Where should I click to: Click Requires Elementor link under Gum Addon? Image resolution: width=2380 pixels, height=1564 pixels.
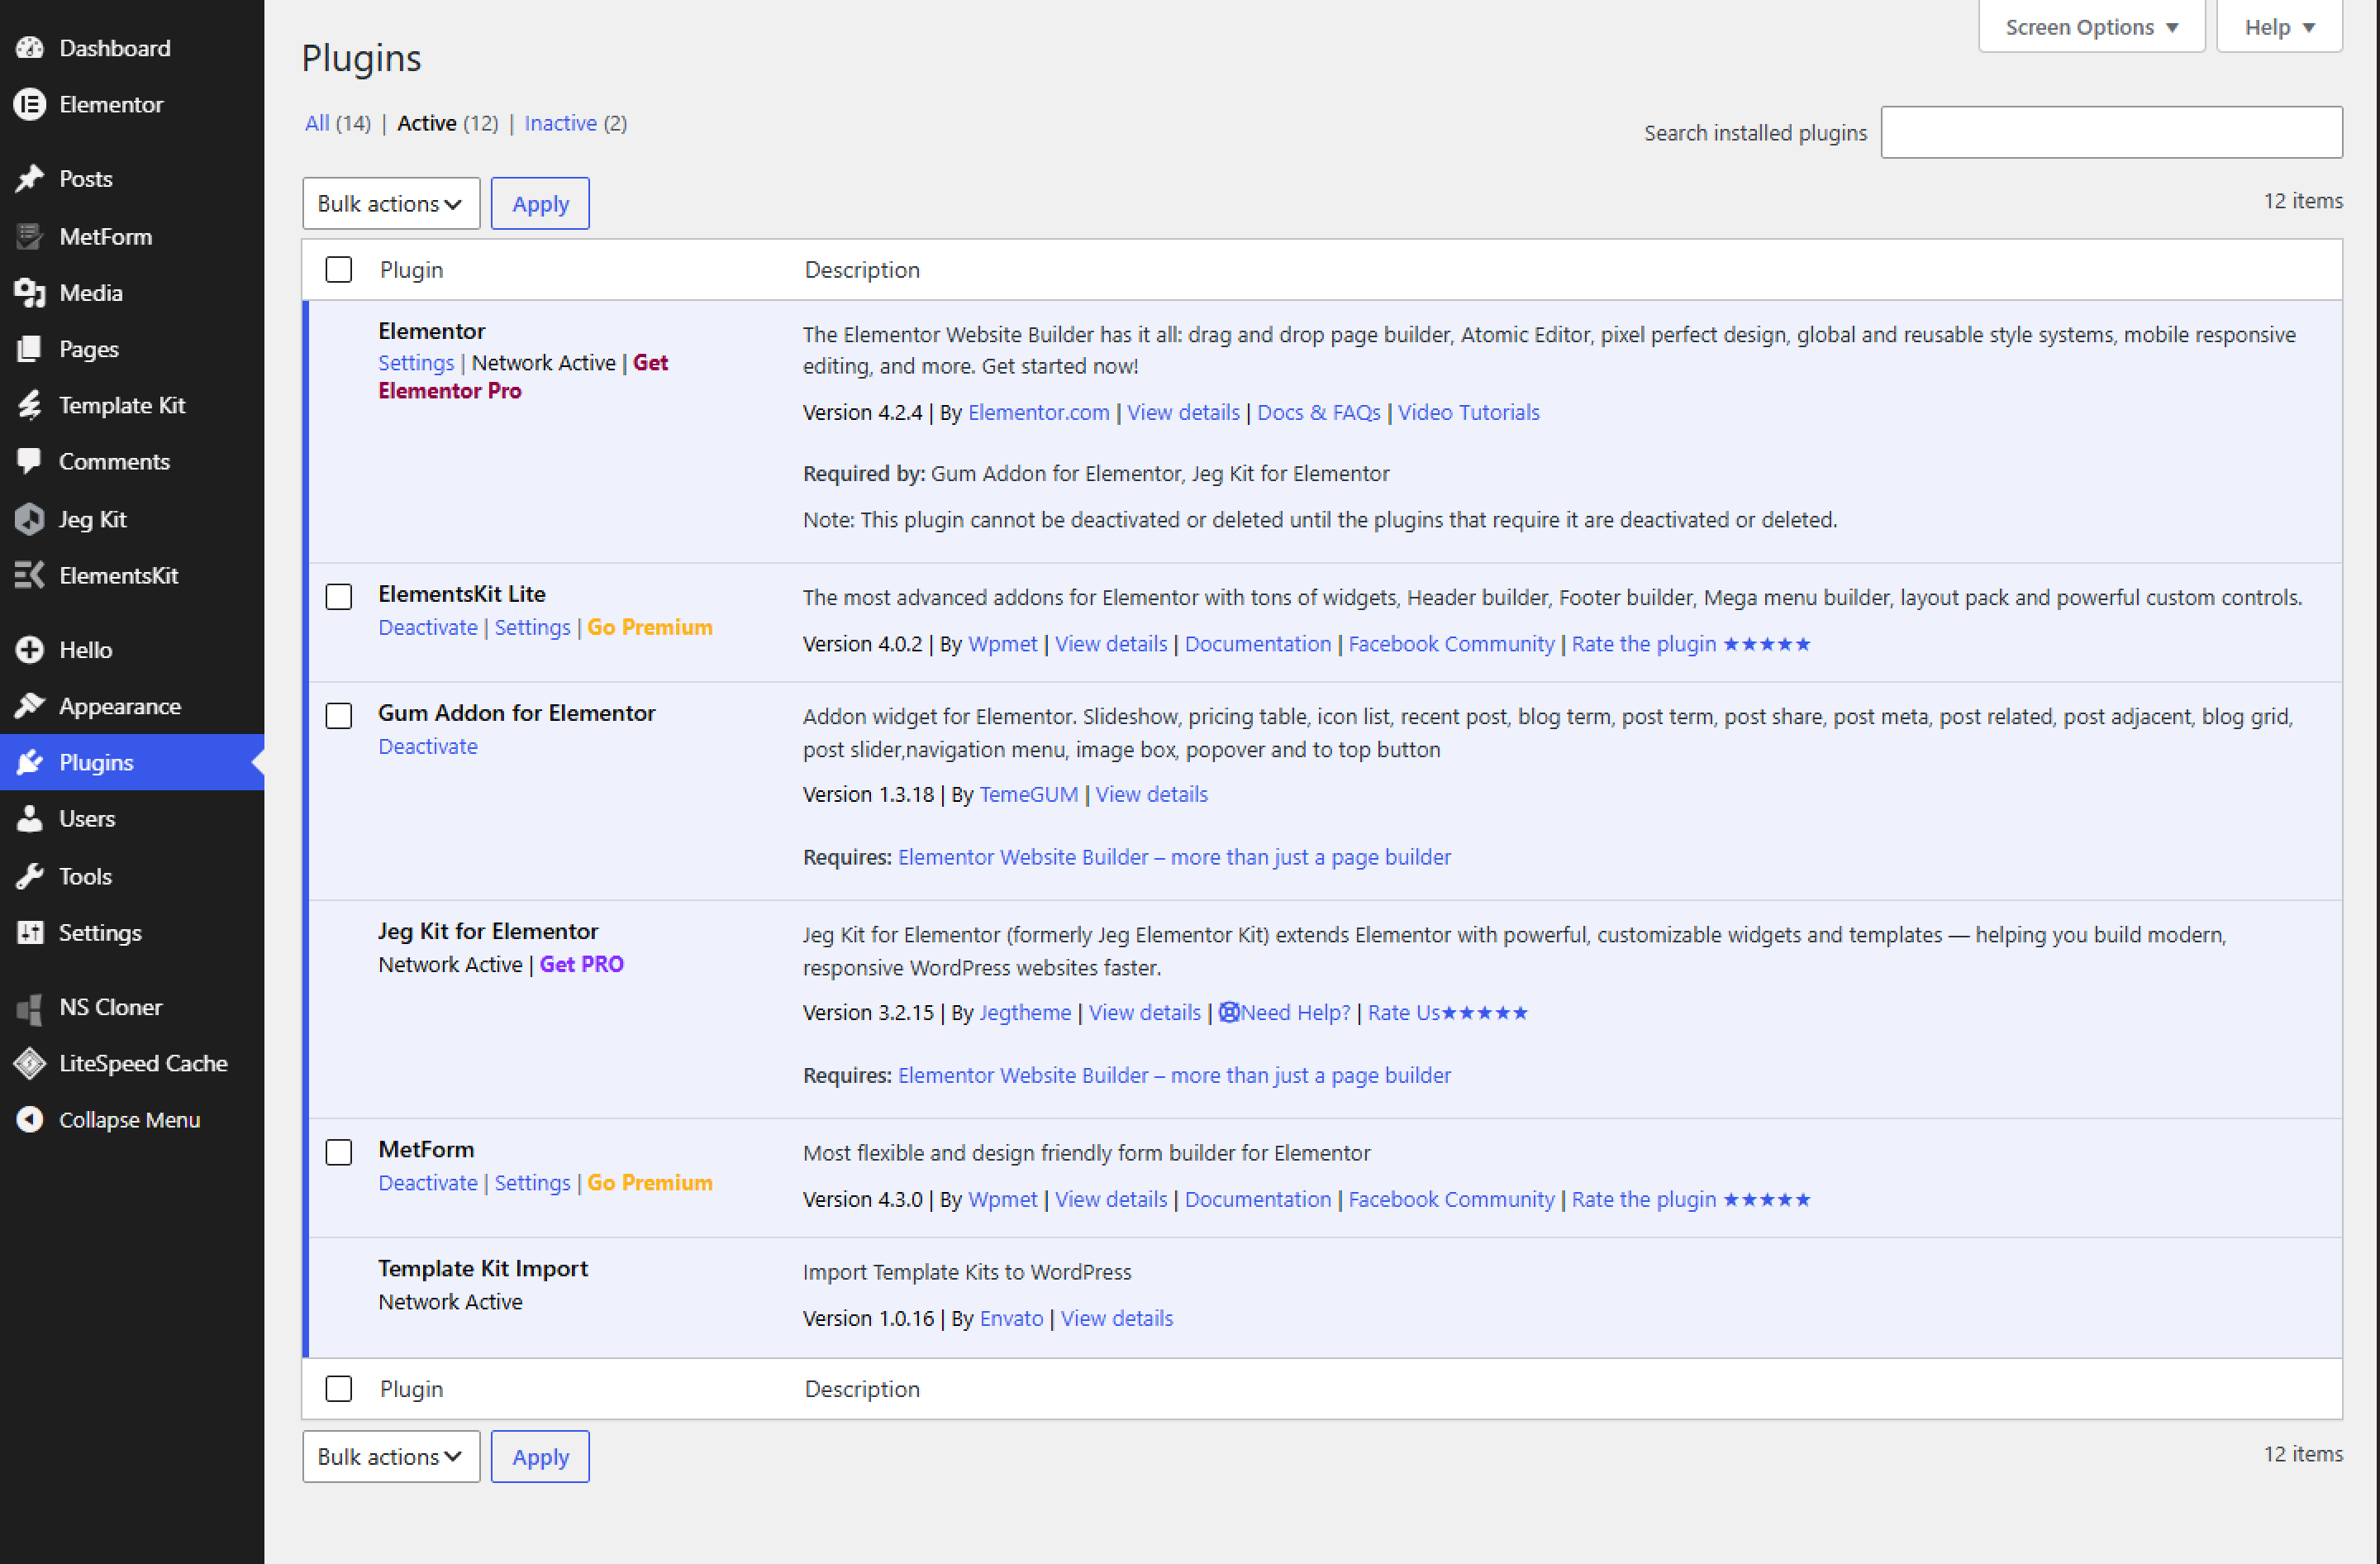pyautogui.click(x=1174, y=857)
